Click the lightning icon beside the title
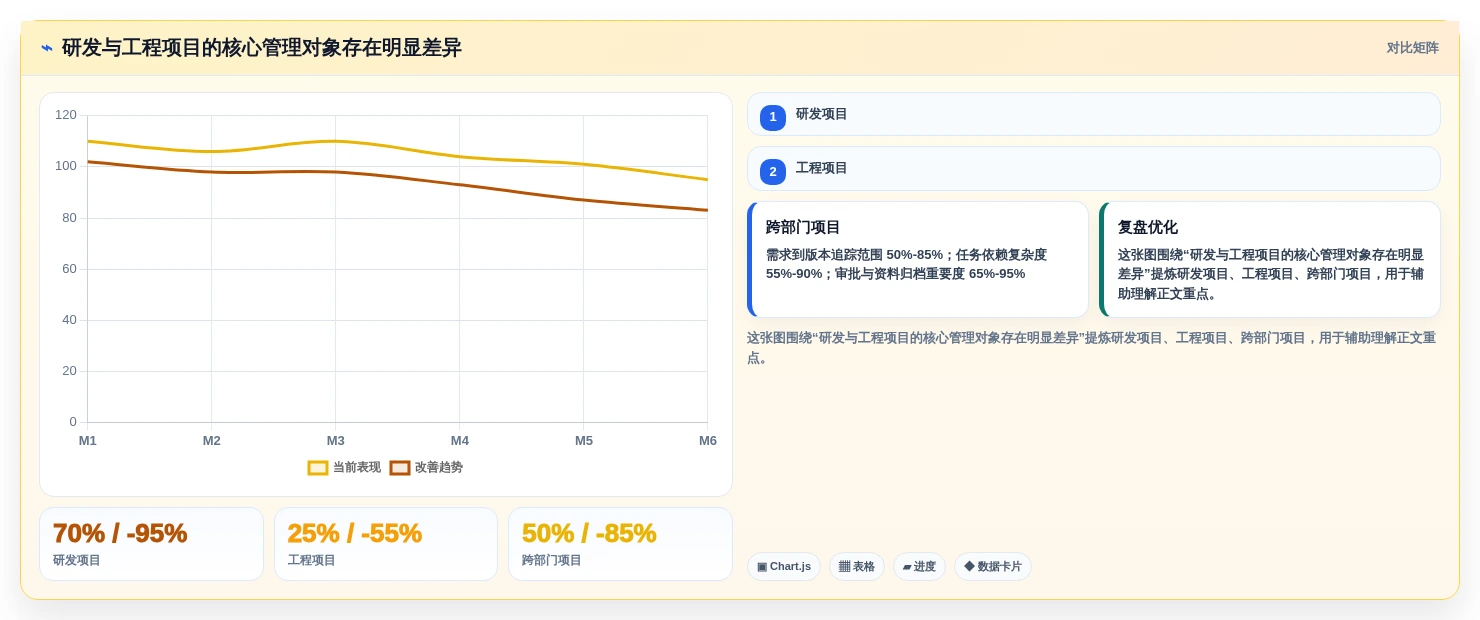Screen dimensions: 1480x620 (47, 48)
